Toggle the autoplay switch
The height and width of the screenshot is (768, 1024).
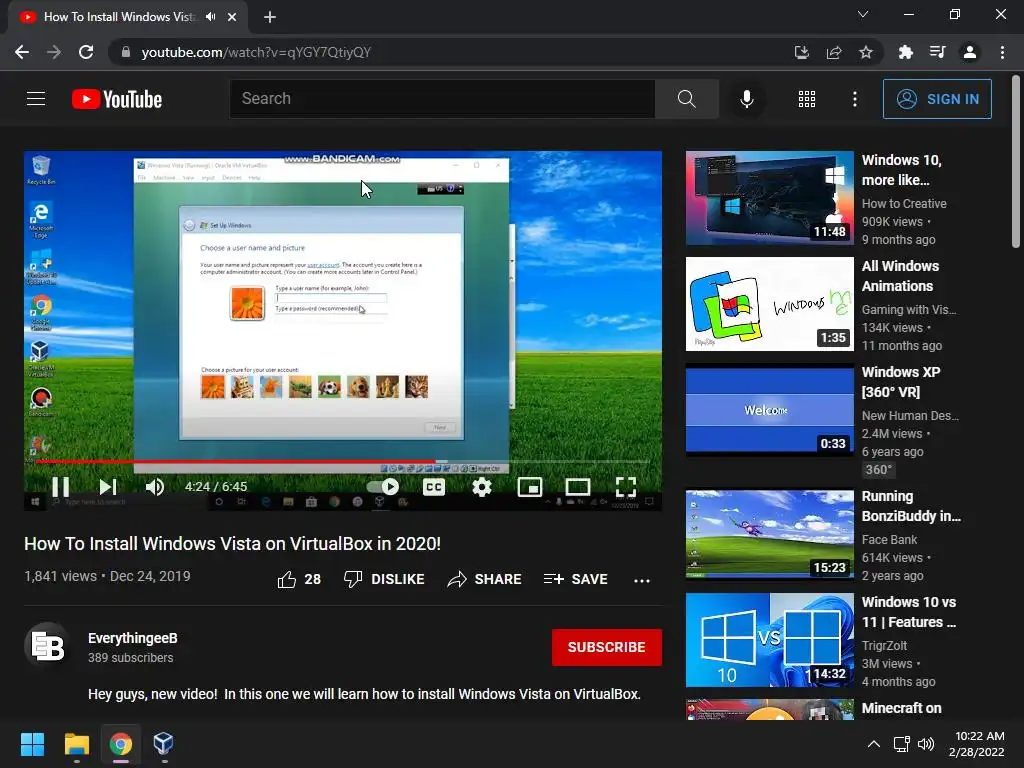coord(383,487)
